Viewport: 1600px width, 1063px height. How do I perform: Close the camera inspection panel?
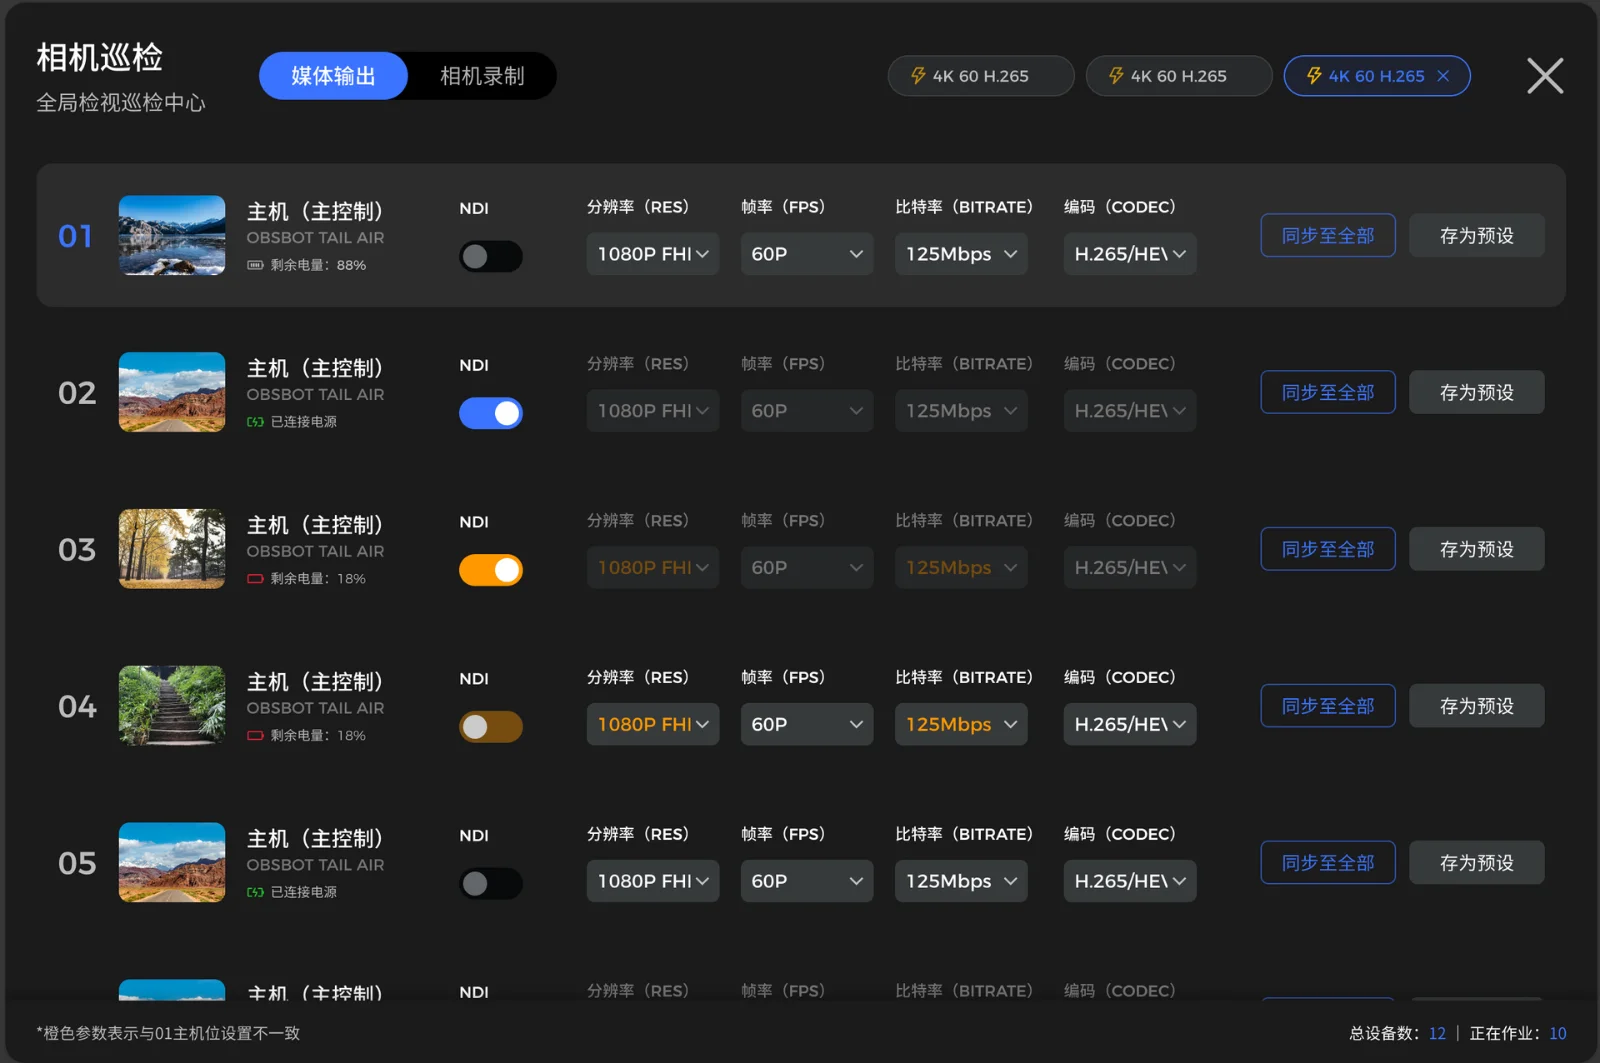[1545, 76]
